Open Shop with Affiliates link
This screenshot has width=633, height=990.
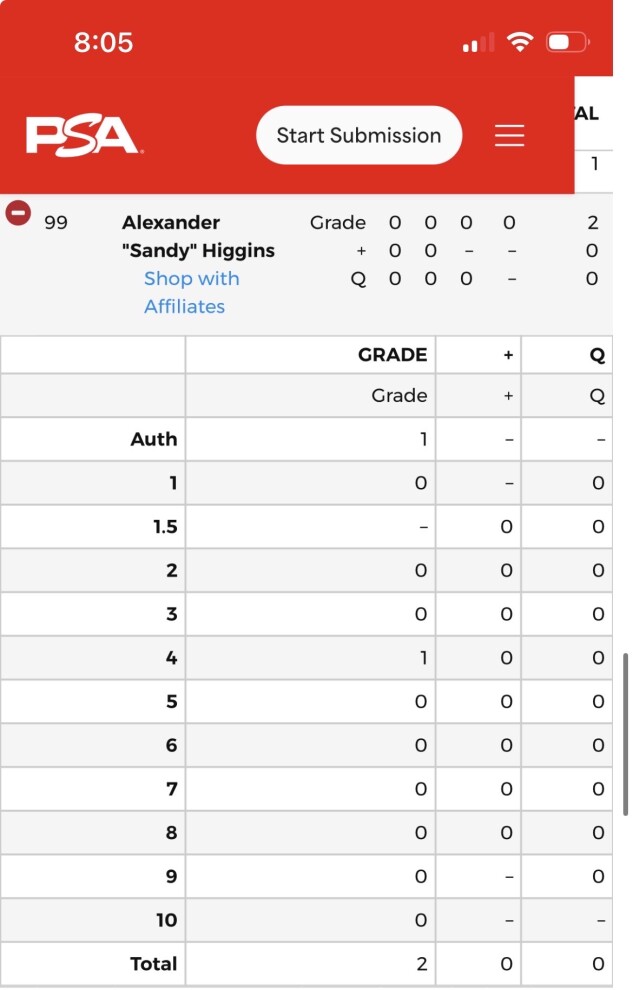191,292
